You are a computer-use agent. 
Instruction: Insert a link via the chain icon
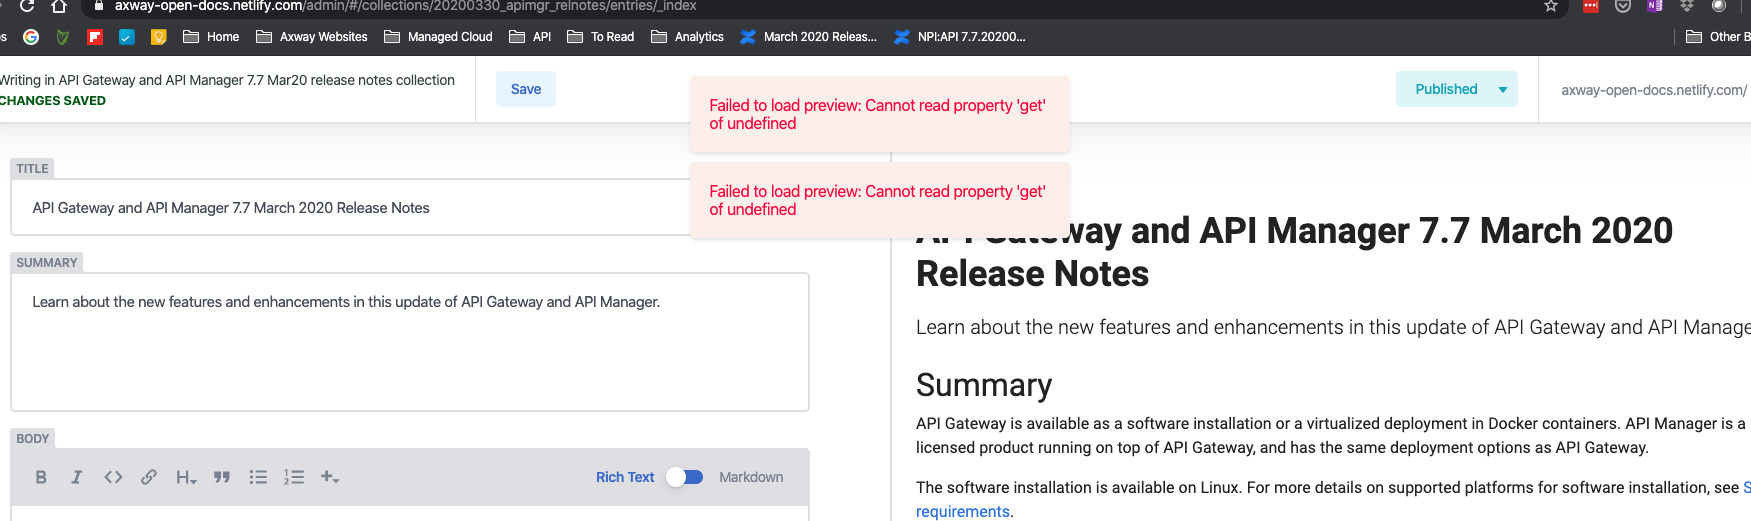(x=149, y=477)
